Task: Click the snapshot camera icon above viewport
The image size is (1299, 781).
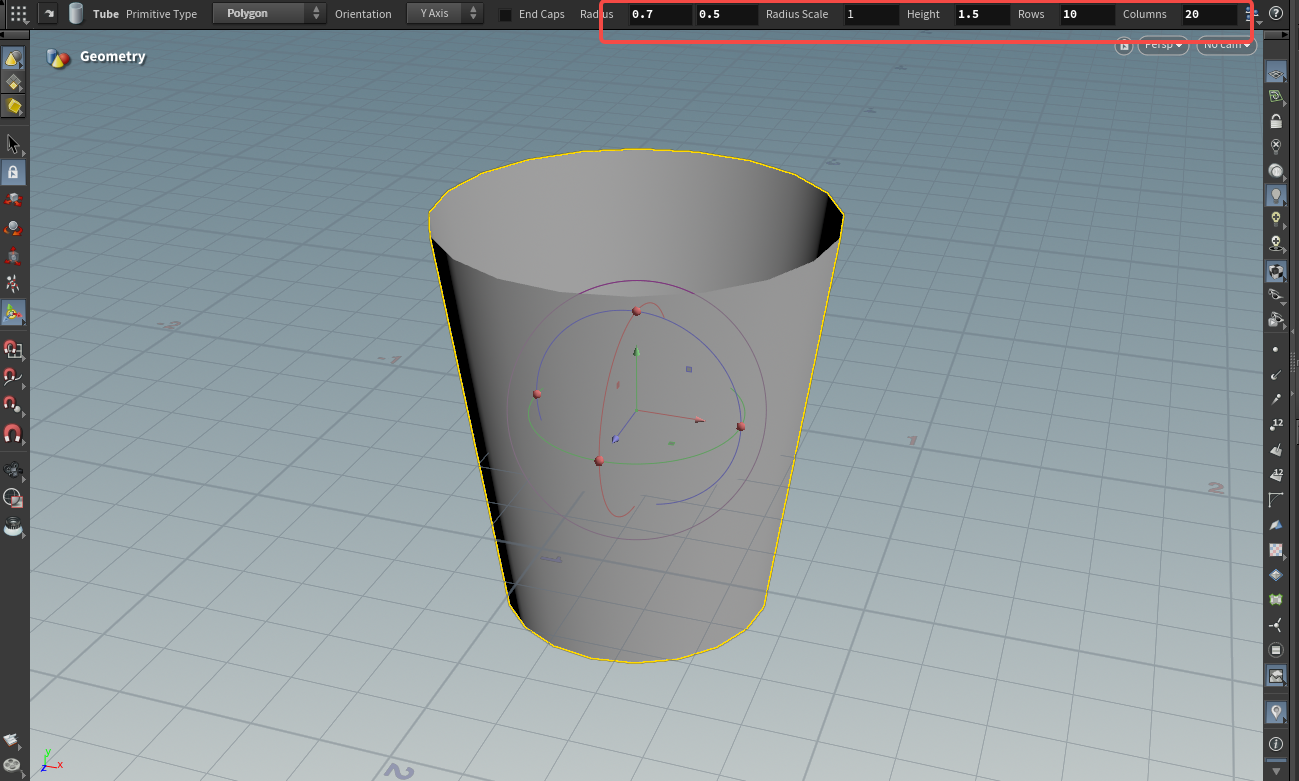Action: coord(1123,46)
